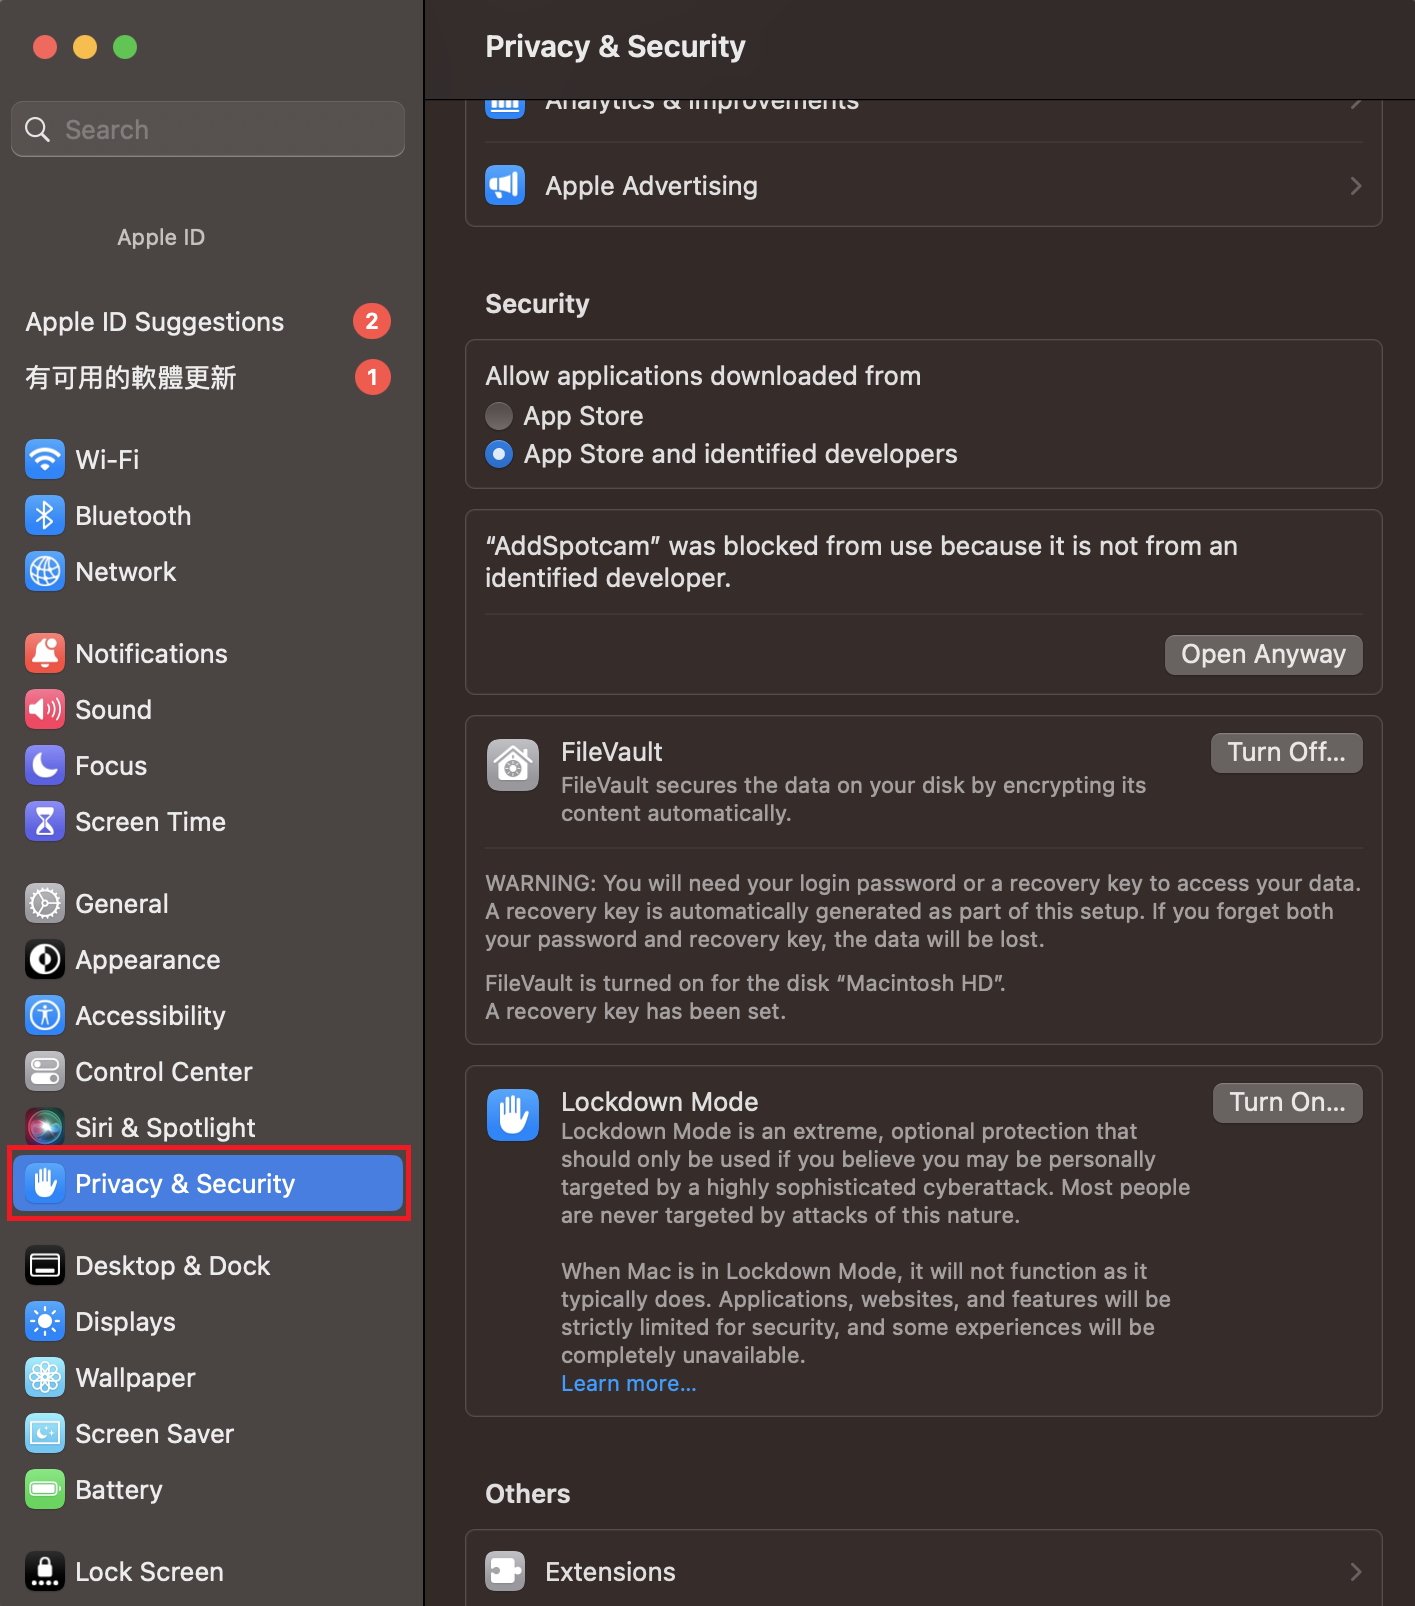This screenshot has height=1606, width=1415.
Task: Click the Displays sun icon
Action: pyautogui.click(x=45, y=1322)
